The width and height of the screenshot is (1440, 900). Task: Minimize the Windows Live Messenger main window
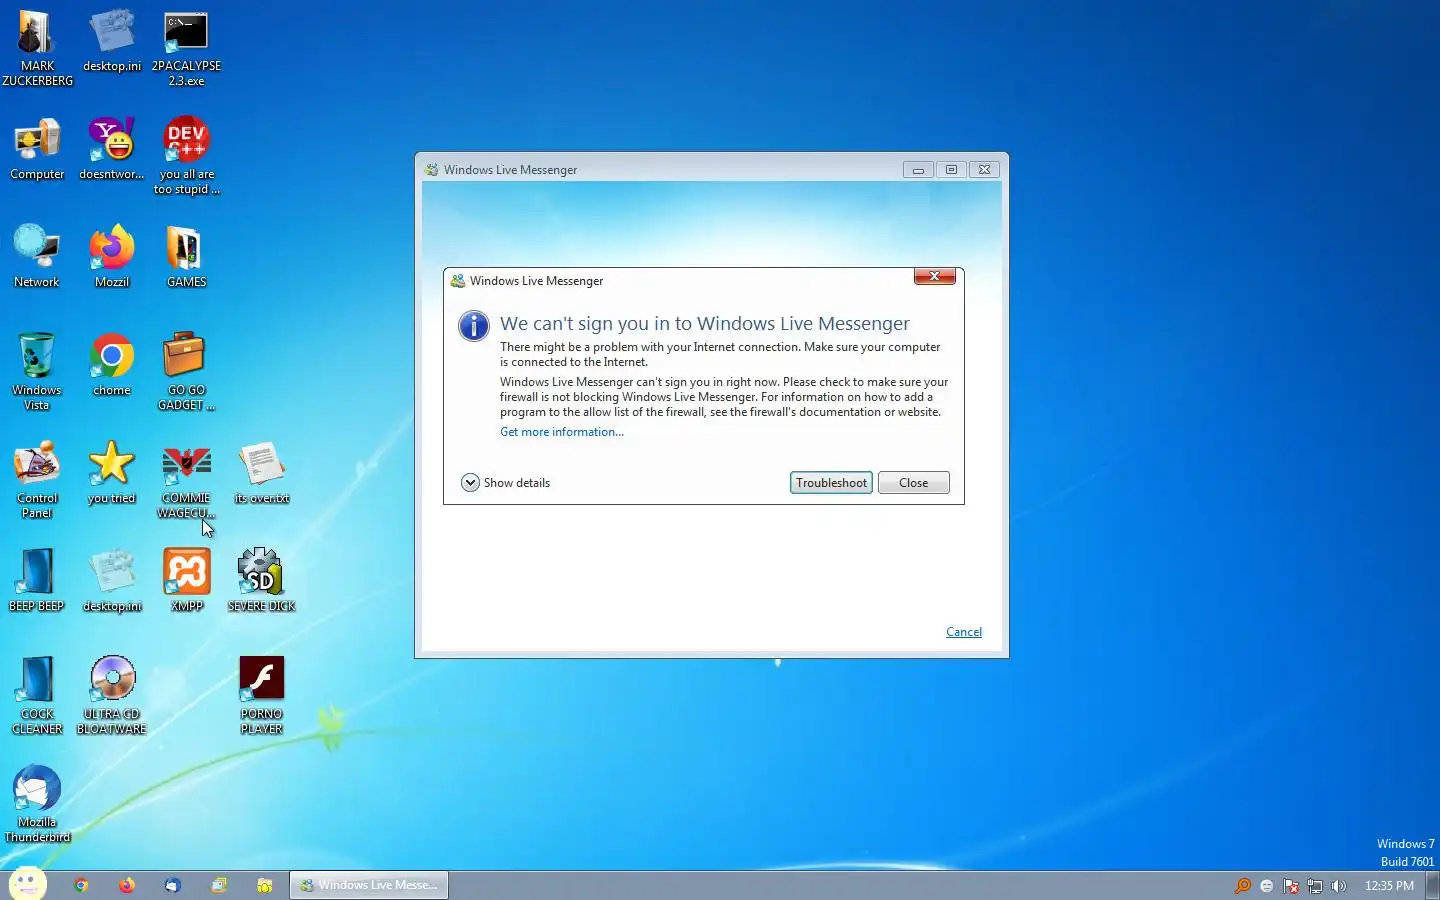click(918, 170)
